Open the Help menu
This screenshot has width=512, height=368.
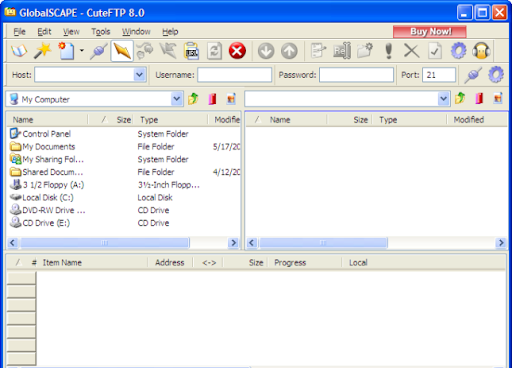[x=170, y=32]
